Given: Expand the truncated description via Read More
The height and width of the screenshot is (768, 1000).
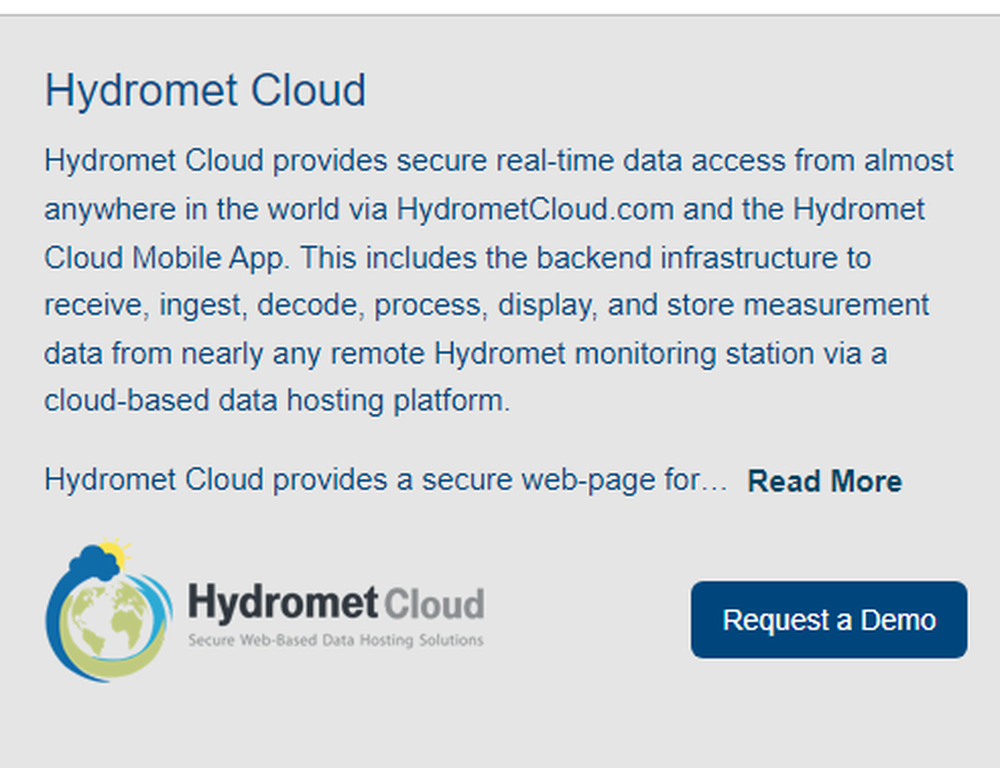Looking at the screenshot, I should [824, 481].
